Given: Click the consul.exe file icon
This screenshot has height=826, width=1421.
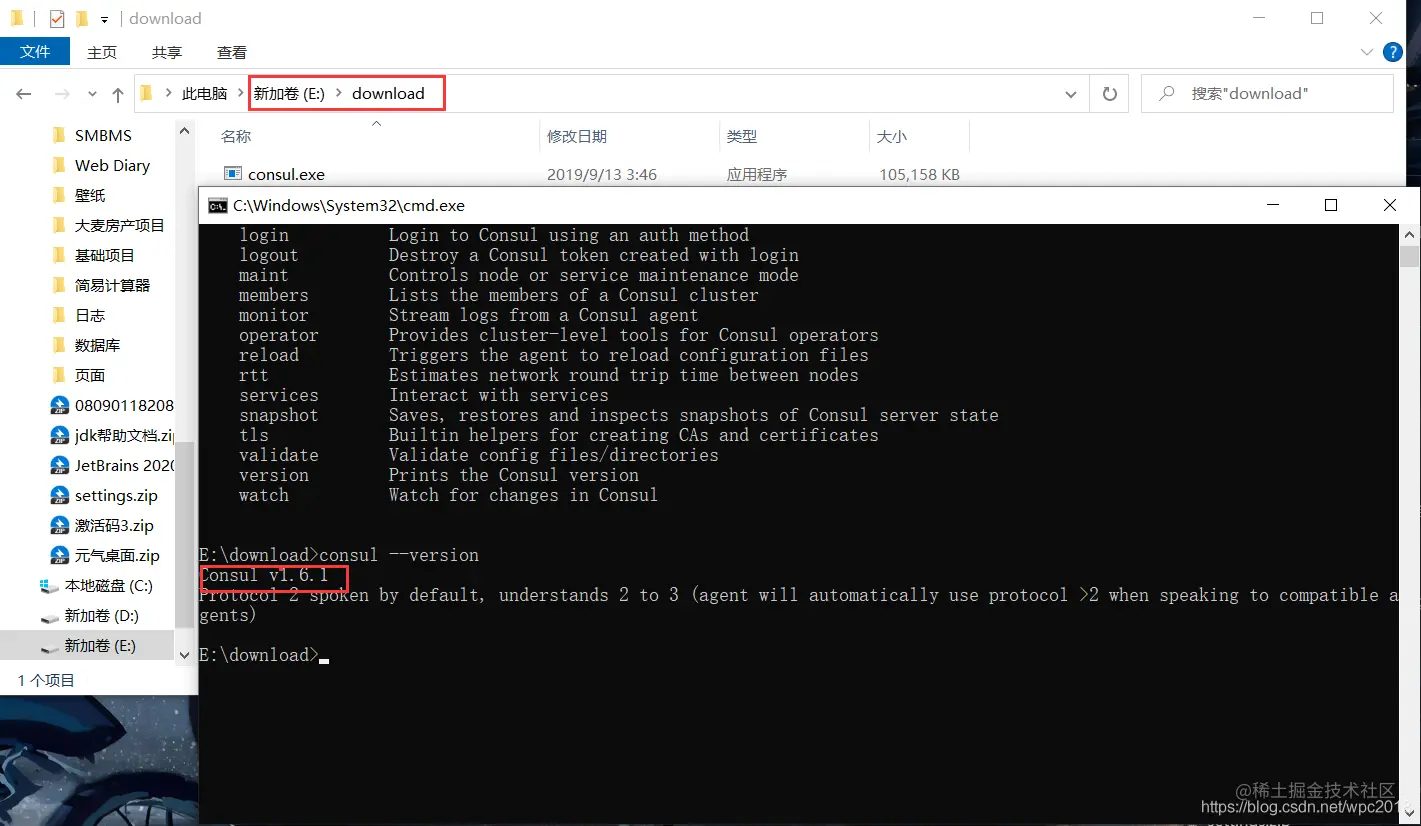Looking at the screenshot, I should coord(232,174).
